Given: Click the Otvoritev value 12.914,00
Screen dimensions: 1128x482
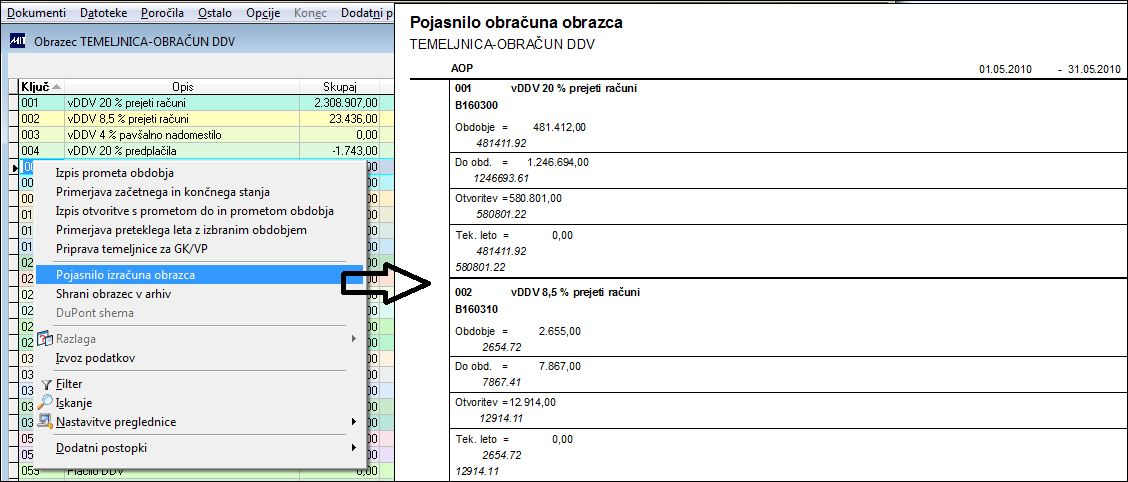Looking at the screenshot, I should coord(532,402).
